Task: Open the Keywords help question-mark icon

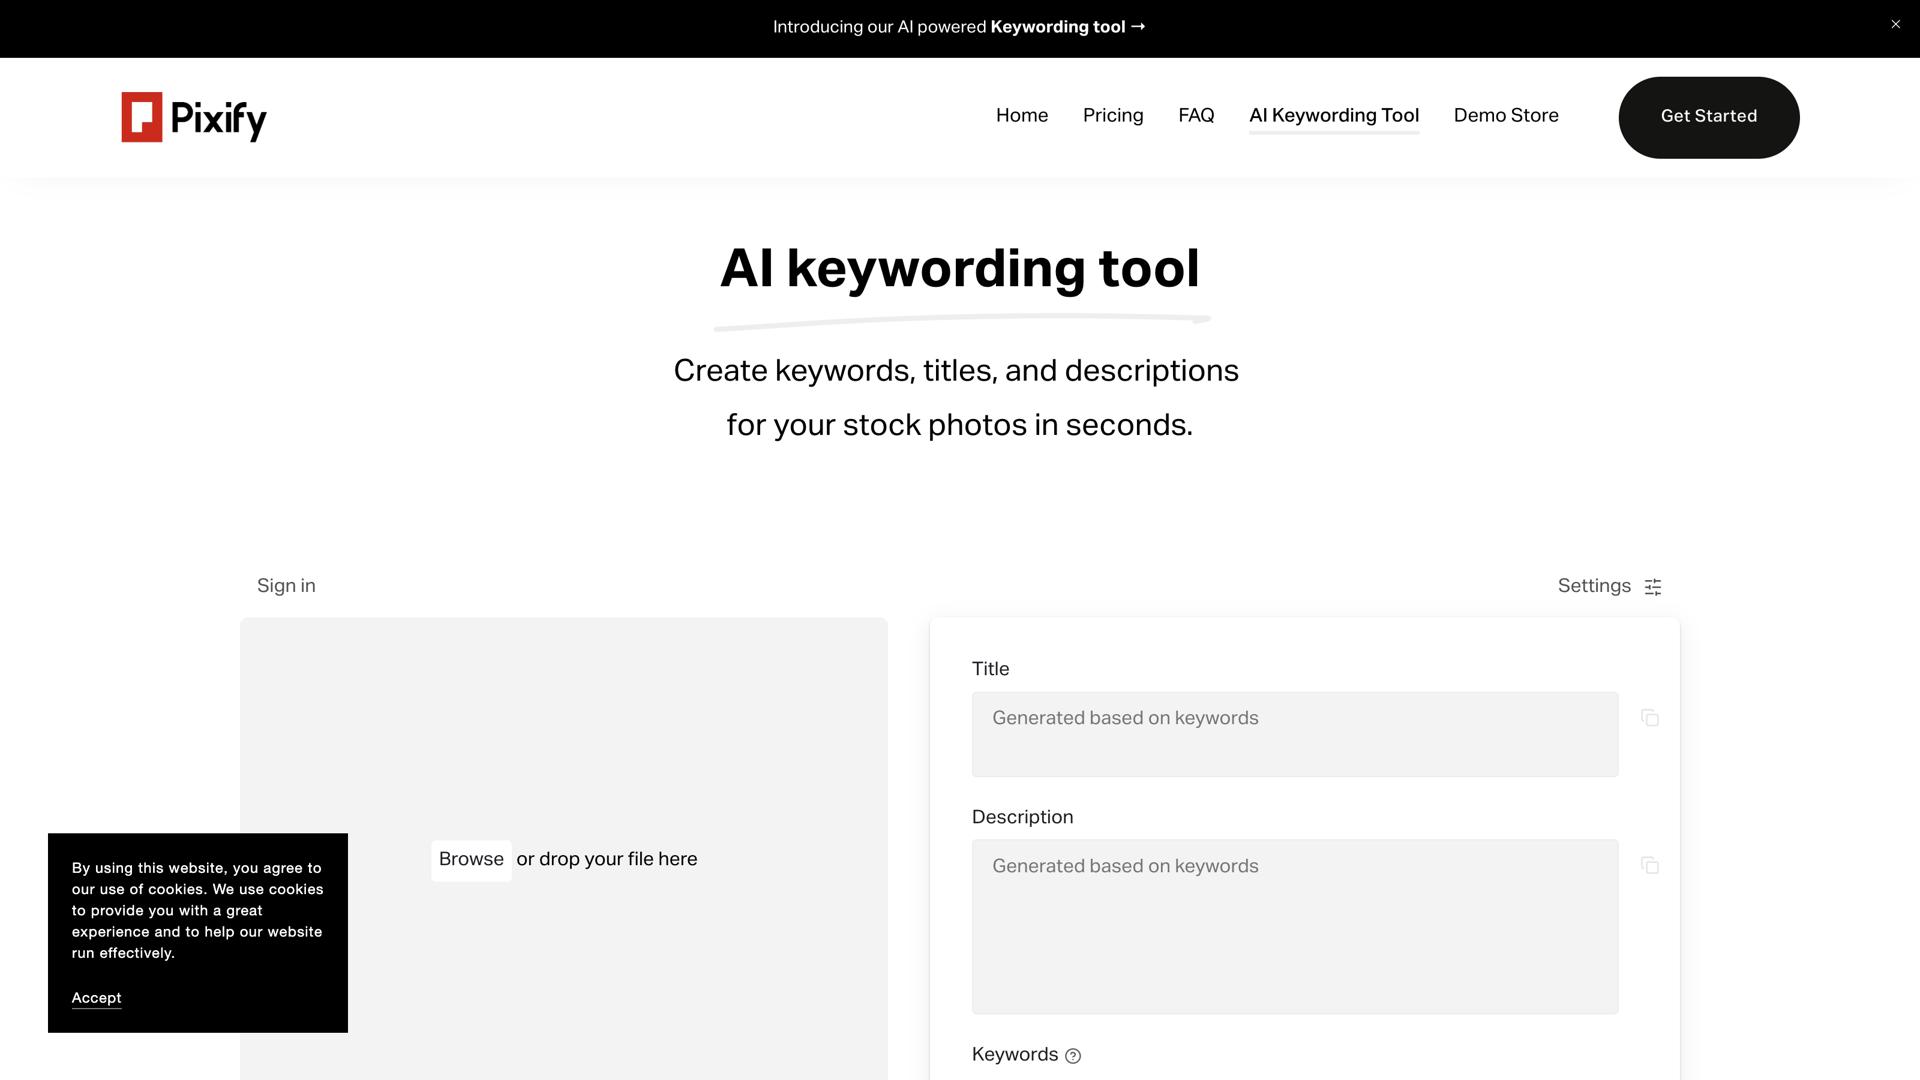Action: [x=1073, y=1055]
